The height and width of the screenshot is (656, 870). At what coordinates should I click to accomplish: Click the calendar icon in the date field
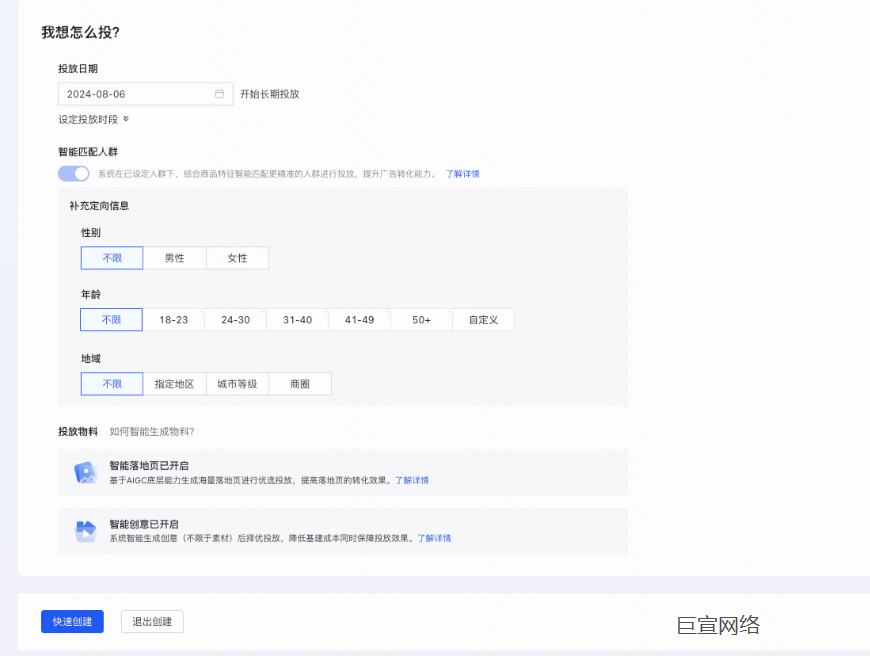(219, 92)
